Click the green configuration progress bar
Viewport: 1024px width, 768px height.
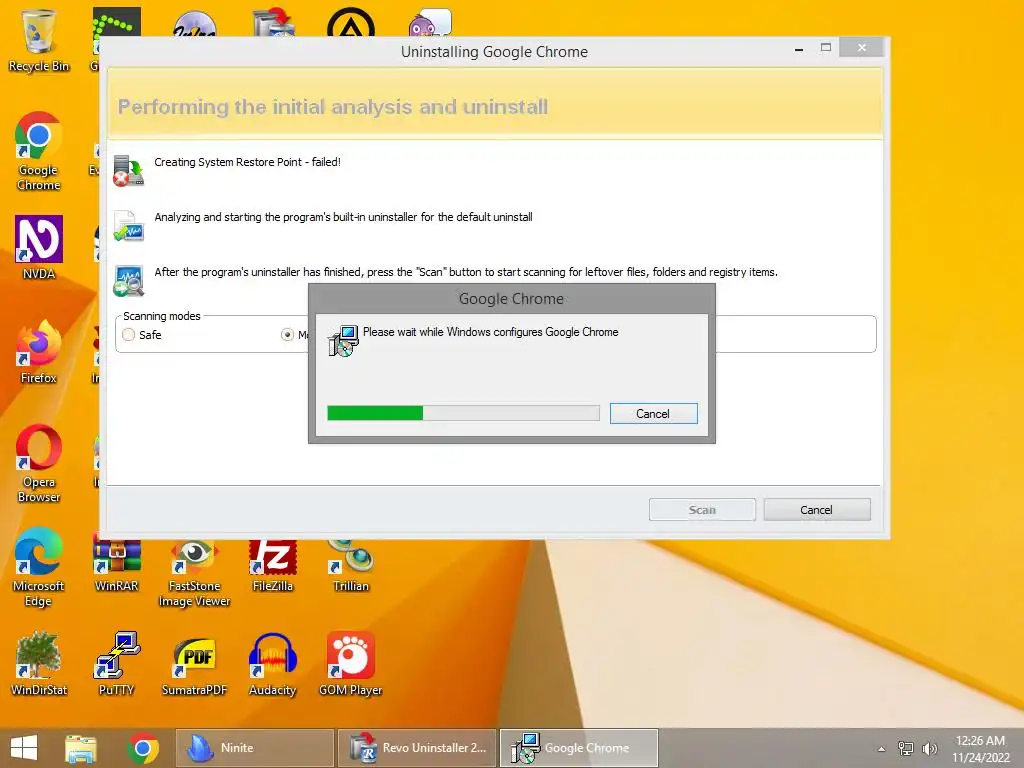coord(463,413)
